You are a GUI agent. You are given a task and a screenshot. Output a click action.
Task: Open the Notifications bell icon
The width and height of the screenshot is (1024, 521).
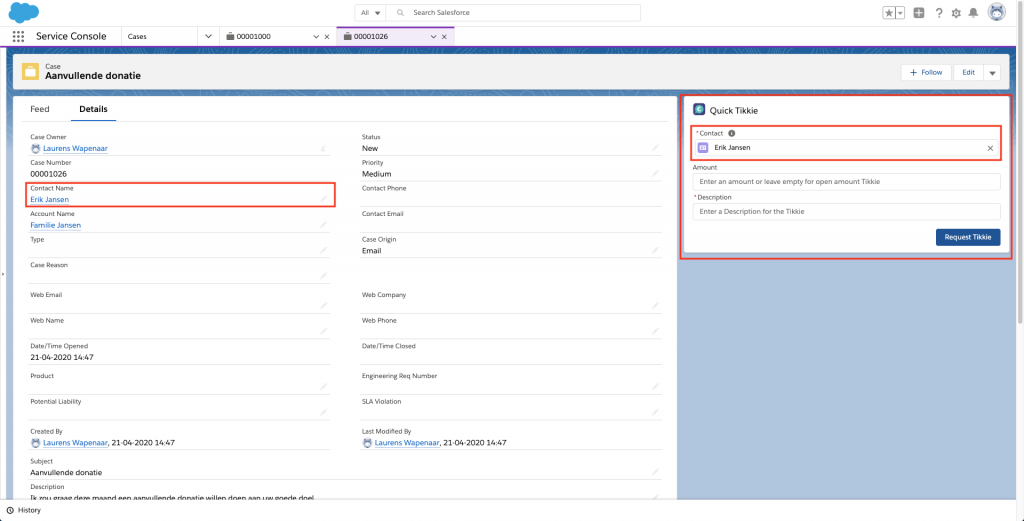point(973,13)
